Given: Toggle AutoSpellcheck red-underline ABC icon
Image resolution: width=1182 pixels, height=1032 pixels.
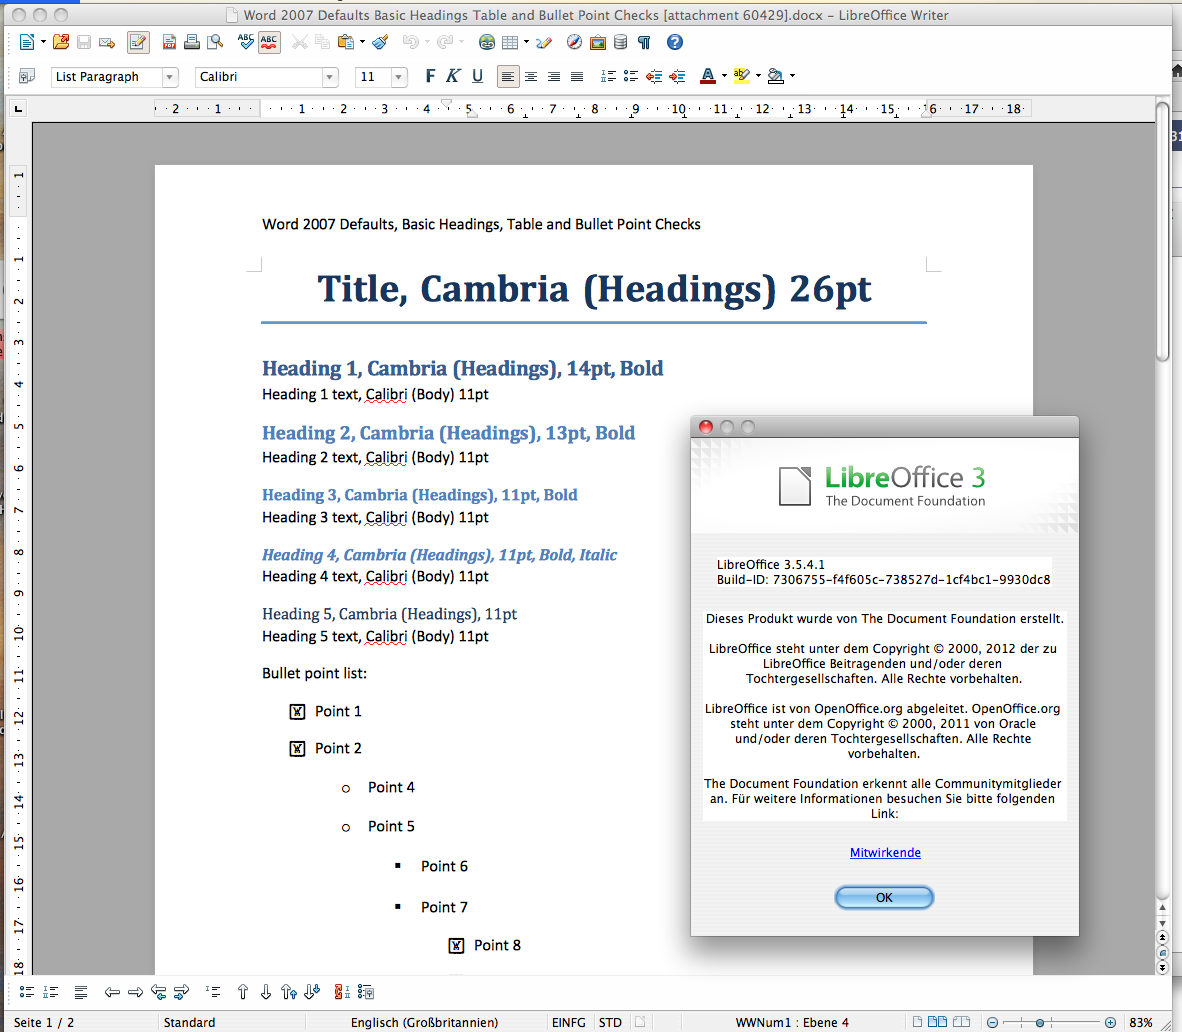Looking at the screenshot, I should (268, 42).
